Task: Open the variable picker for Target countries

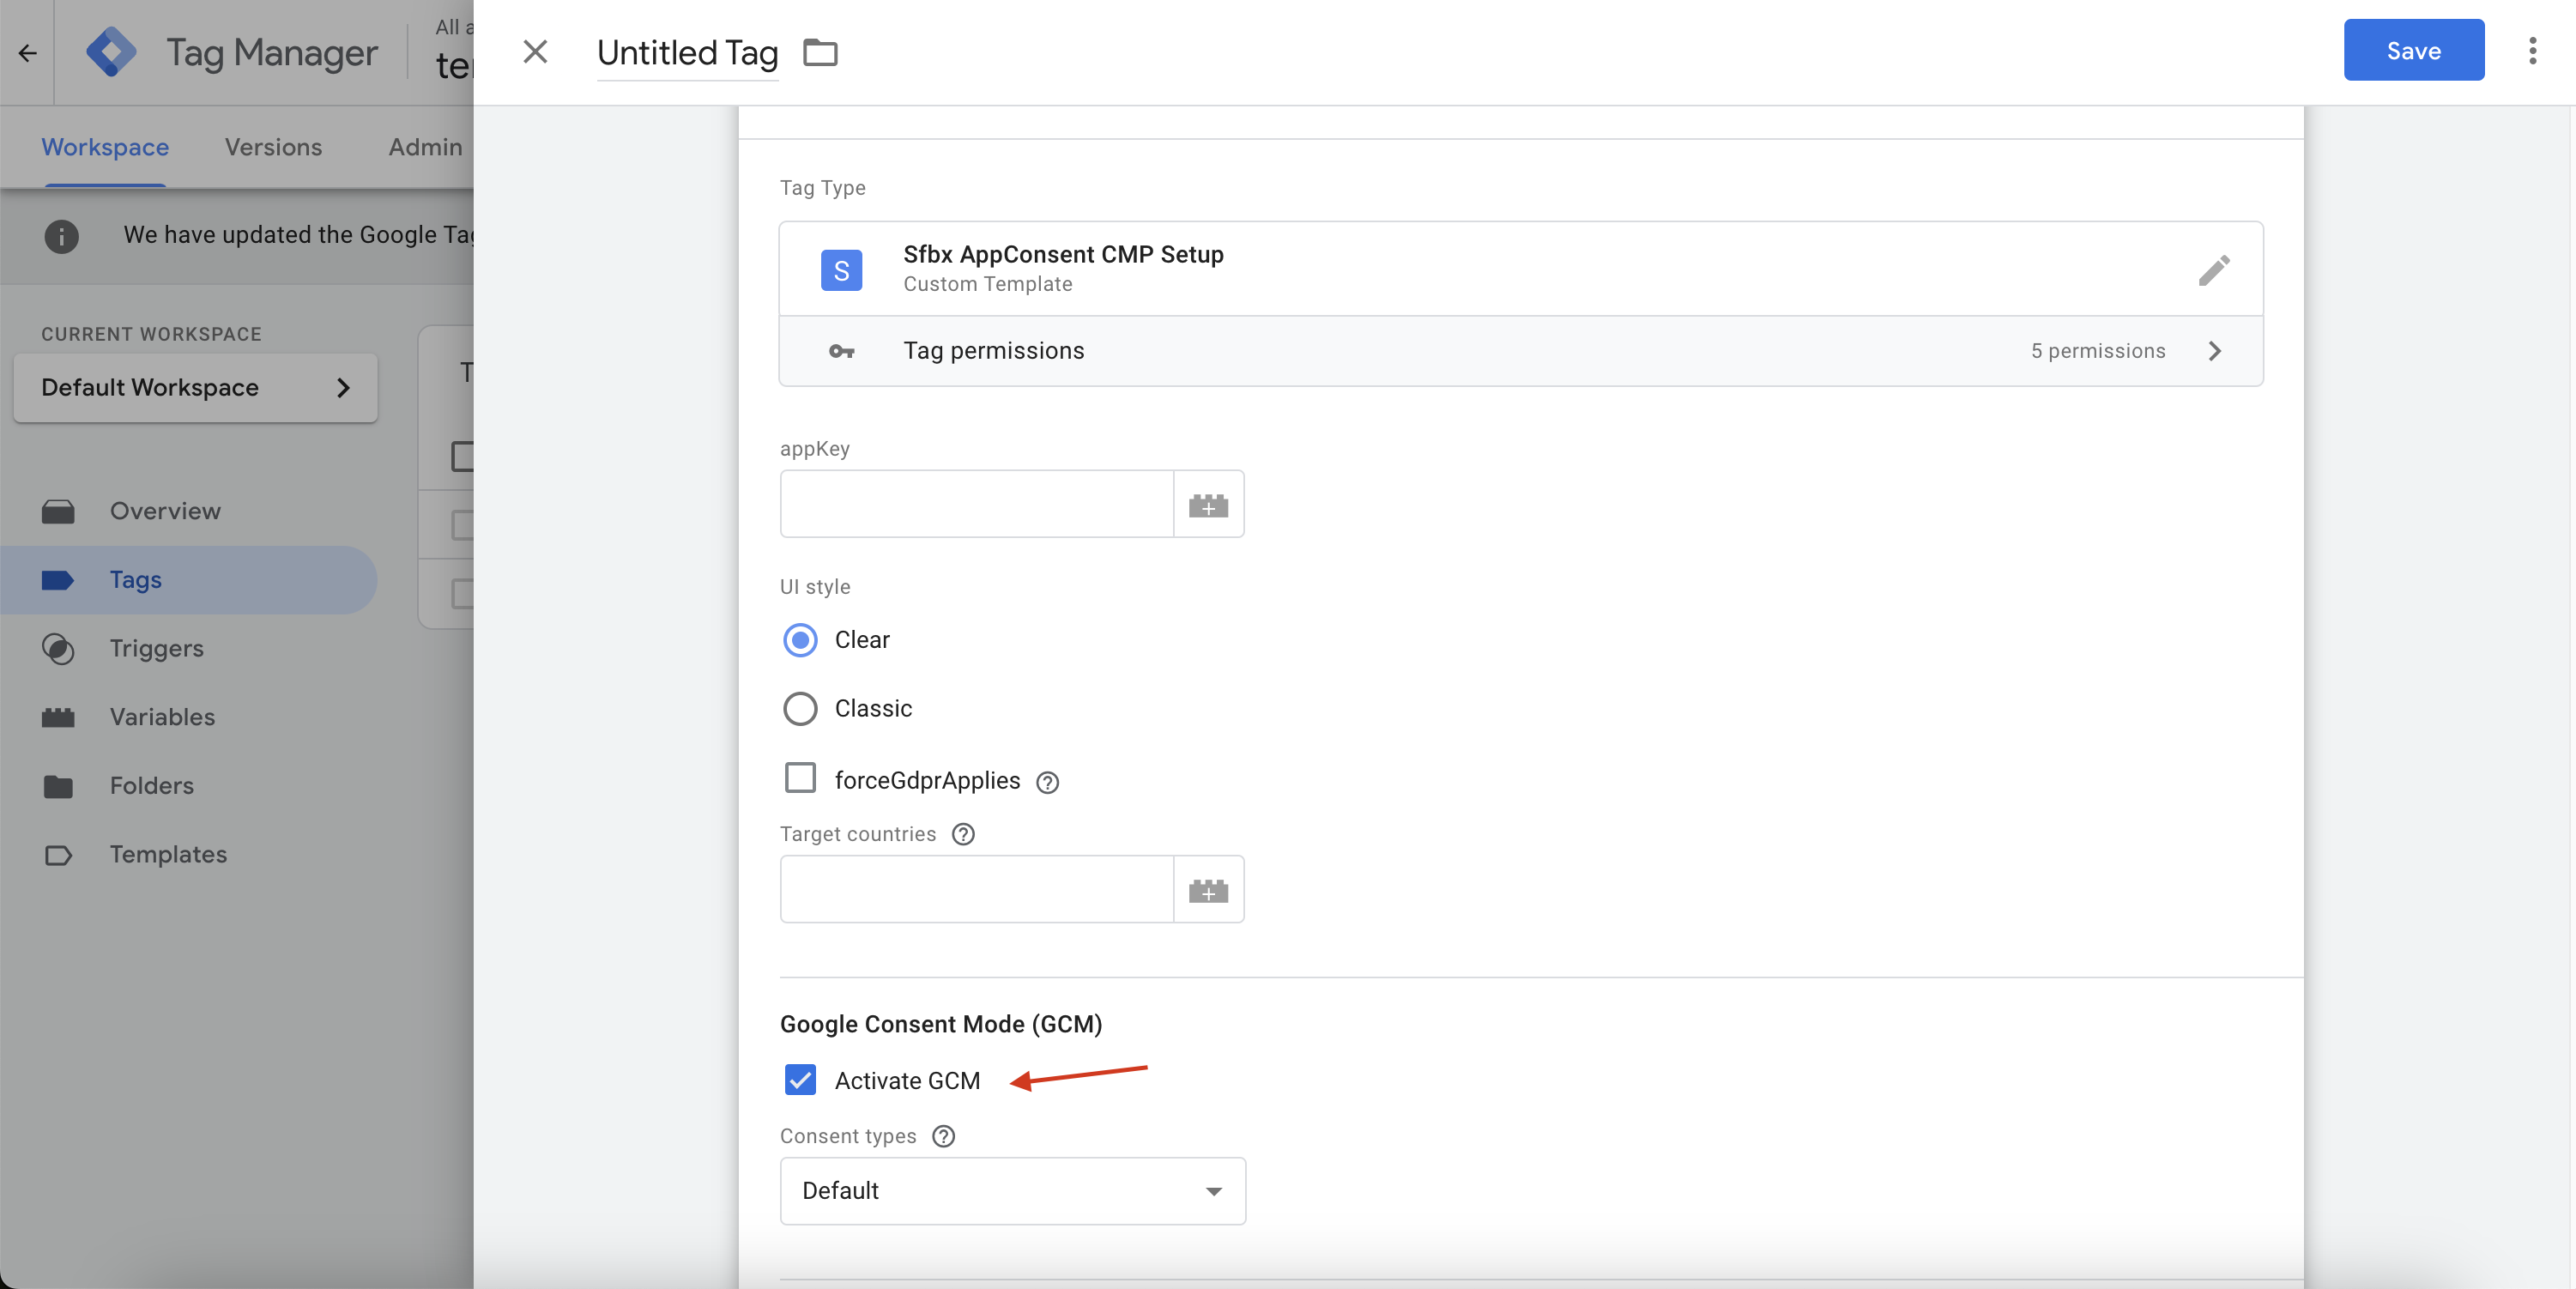Action: click(1209, 890)
